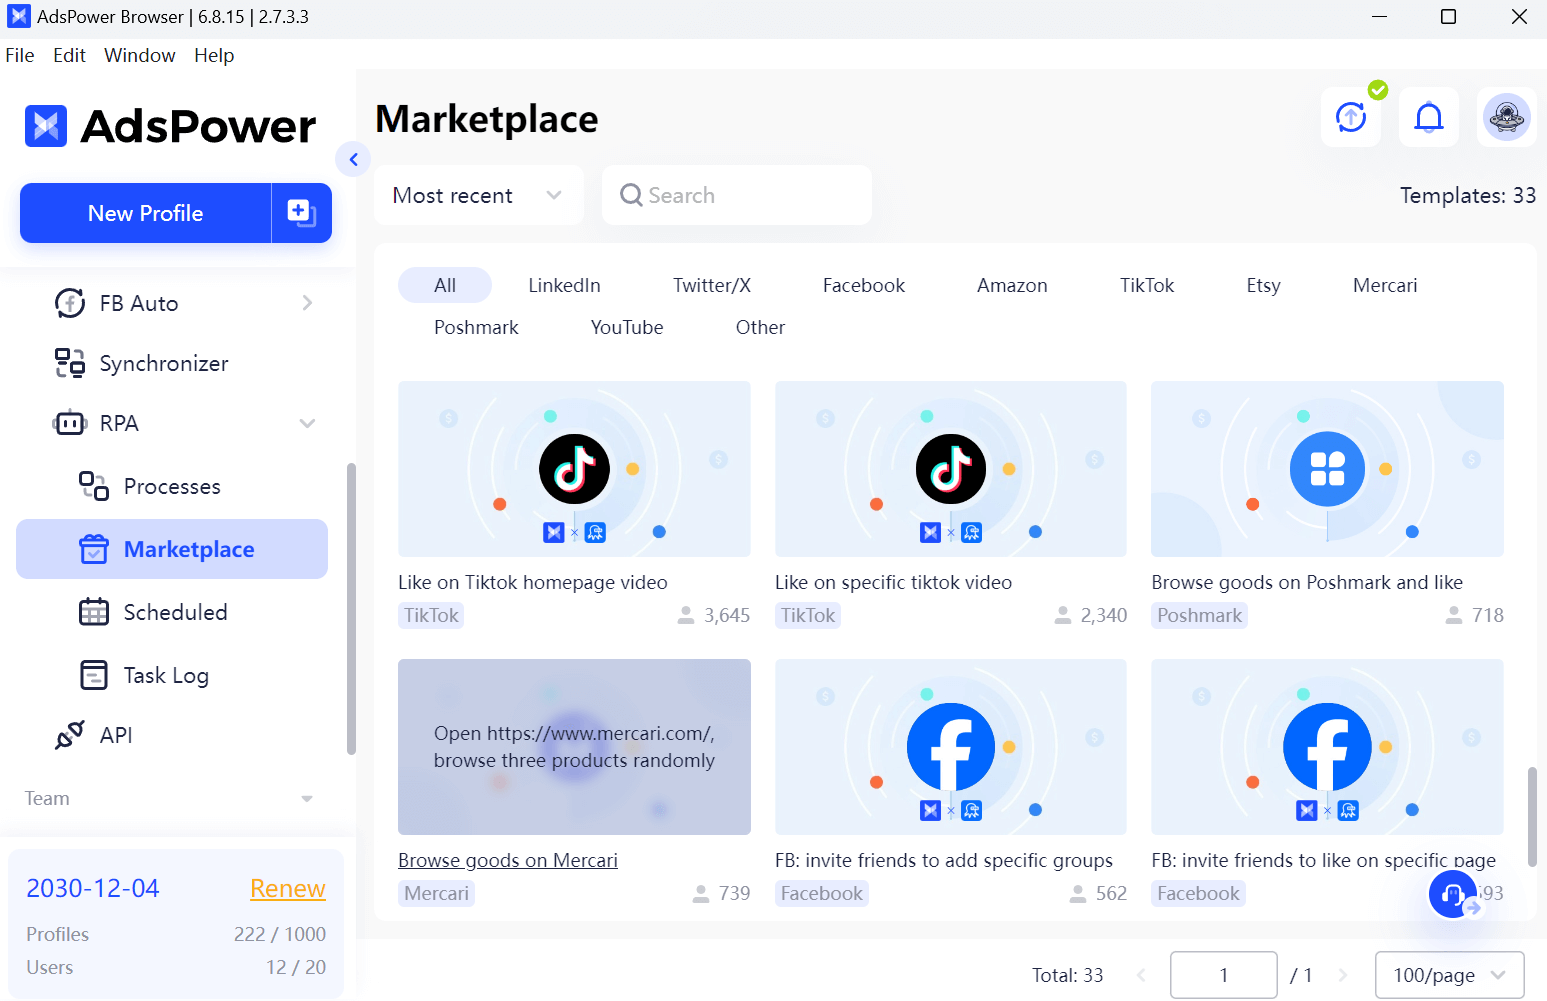Open the notifications bell
The height and width of the screenshot is (1001, 1547).
[x=1429, y=117]
